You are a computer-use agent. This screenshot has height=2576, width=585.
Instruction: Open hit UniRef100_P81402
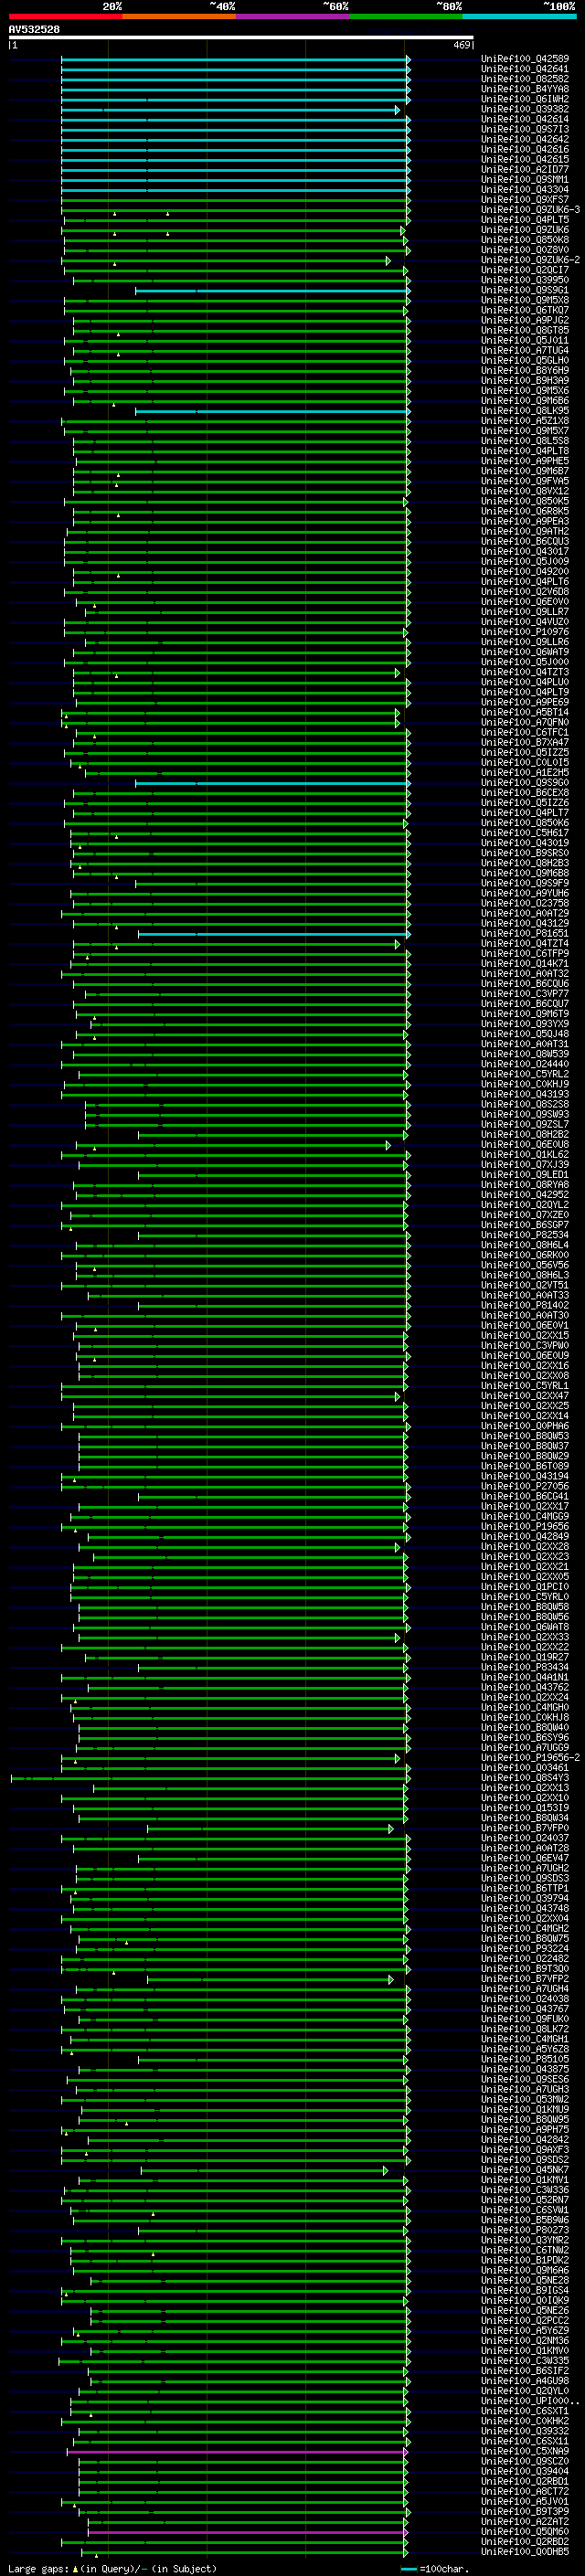[525, 1305]
